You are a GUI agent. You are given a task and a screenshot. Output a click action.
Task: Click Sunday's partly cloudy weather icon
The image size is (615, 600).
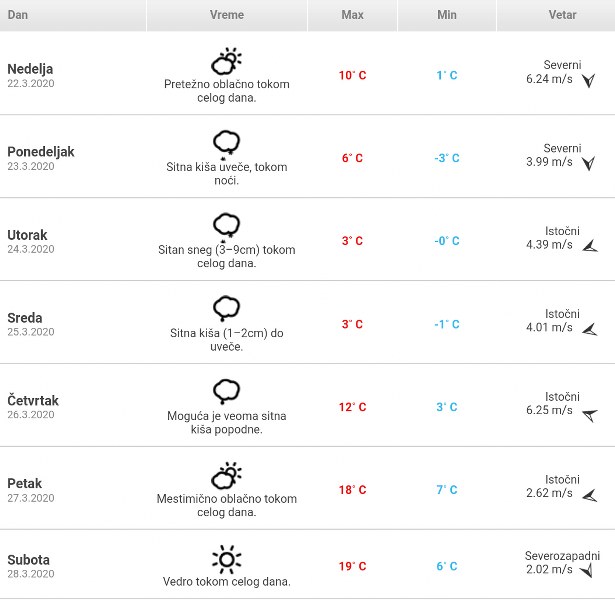[227, 61]
